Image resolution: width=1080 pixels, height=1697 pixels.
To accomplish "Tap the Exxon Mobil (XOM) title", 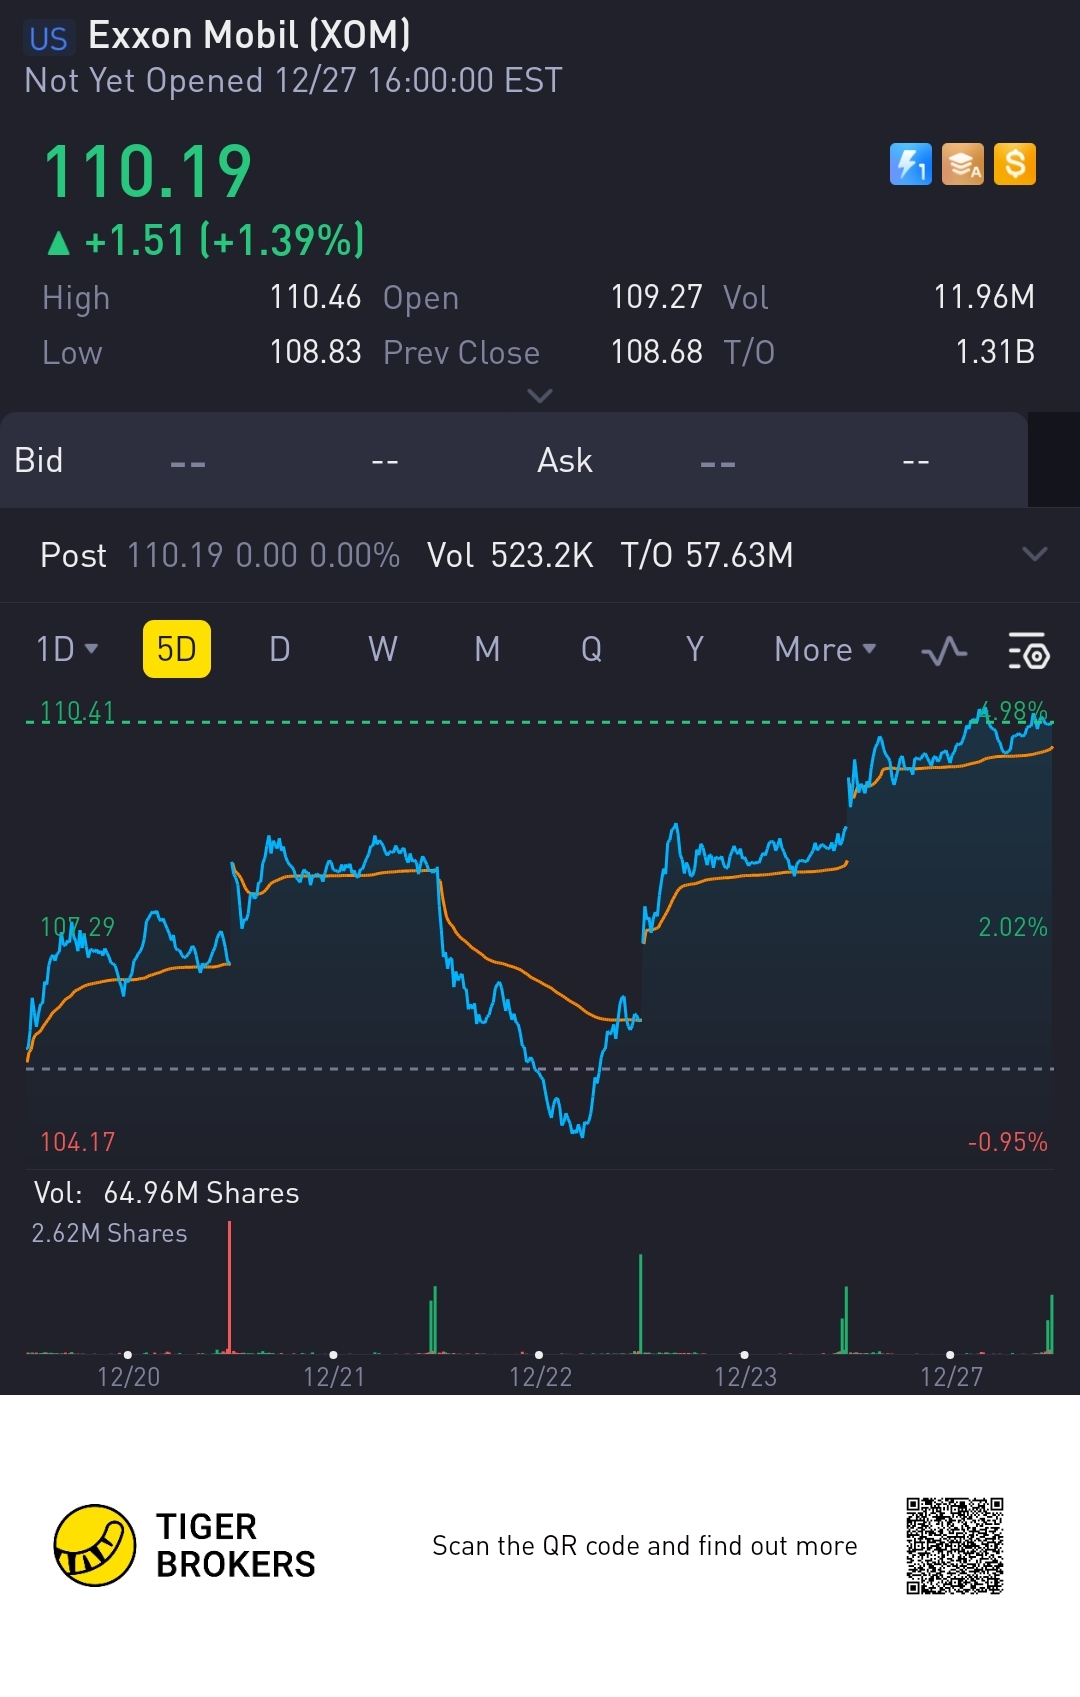I will pyautogui.click(x=249, y=36).
